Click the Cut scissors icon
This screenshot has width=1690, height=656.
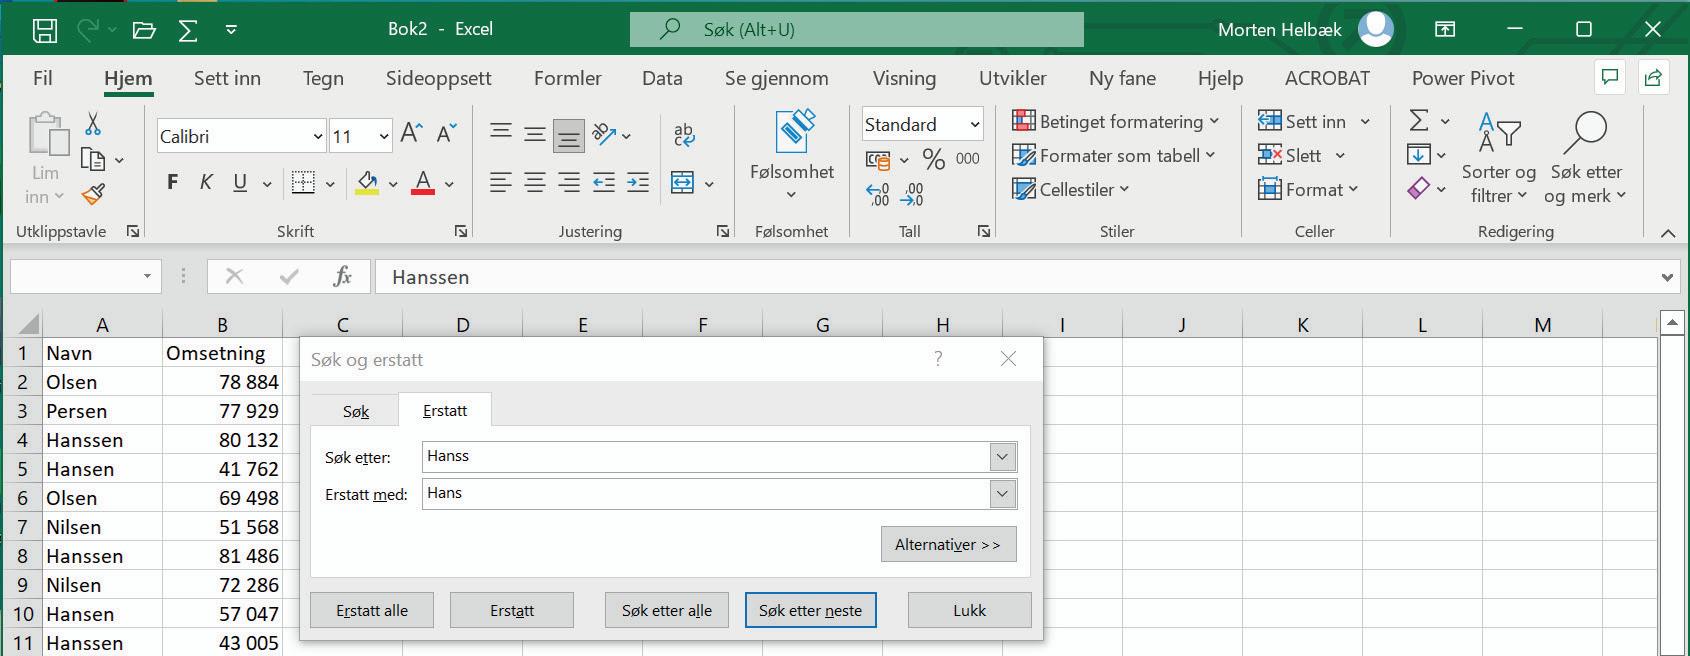(x=93, y=124)
